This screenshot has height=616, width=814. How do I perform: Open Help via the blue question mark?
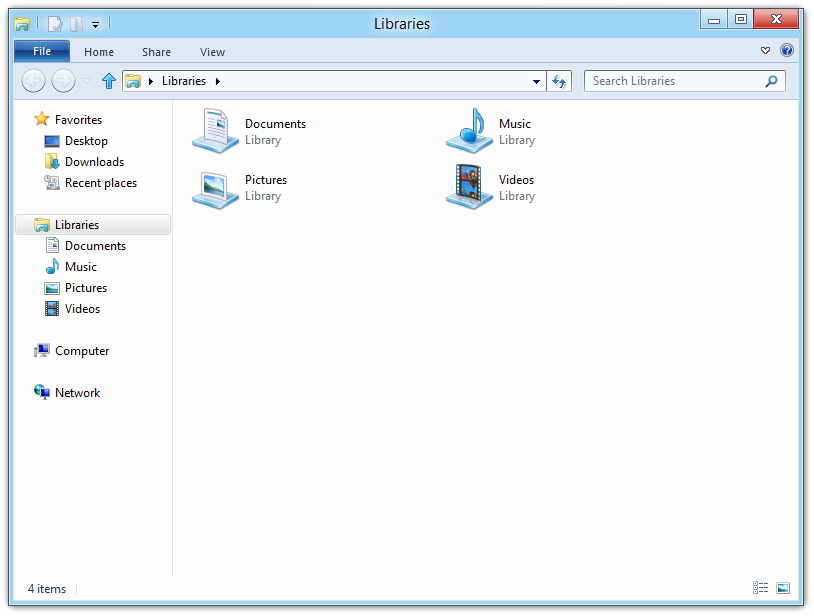787,51
